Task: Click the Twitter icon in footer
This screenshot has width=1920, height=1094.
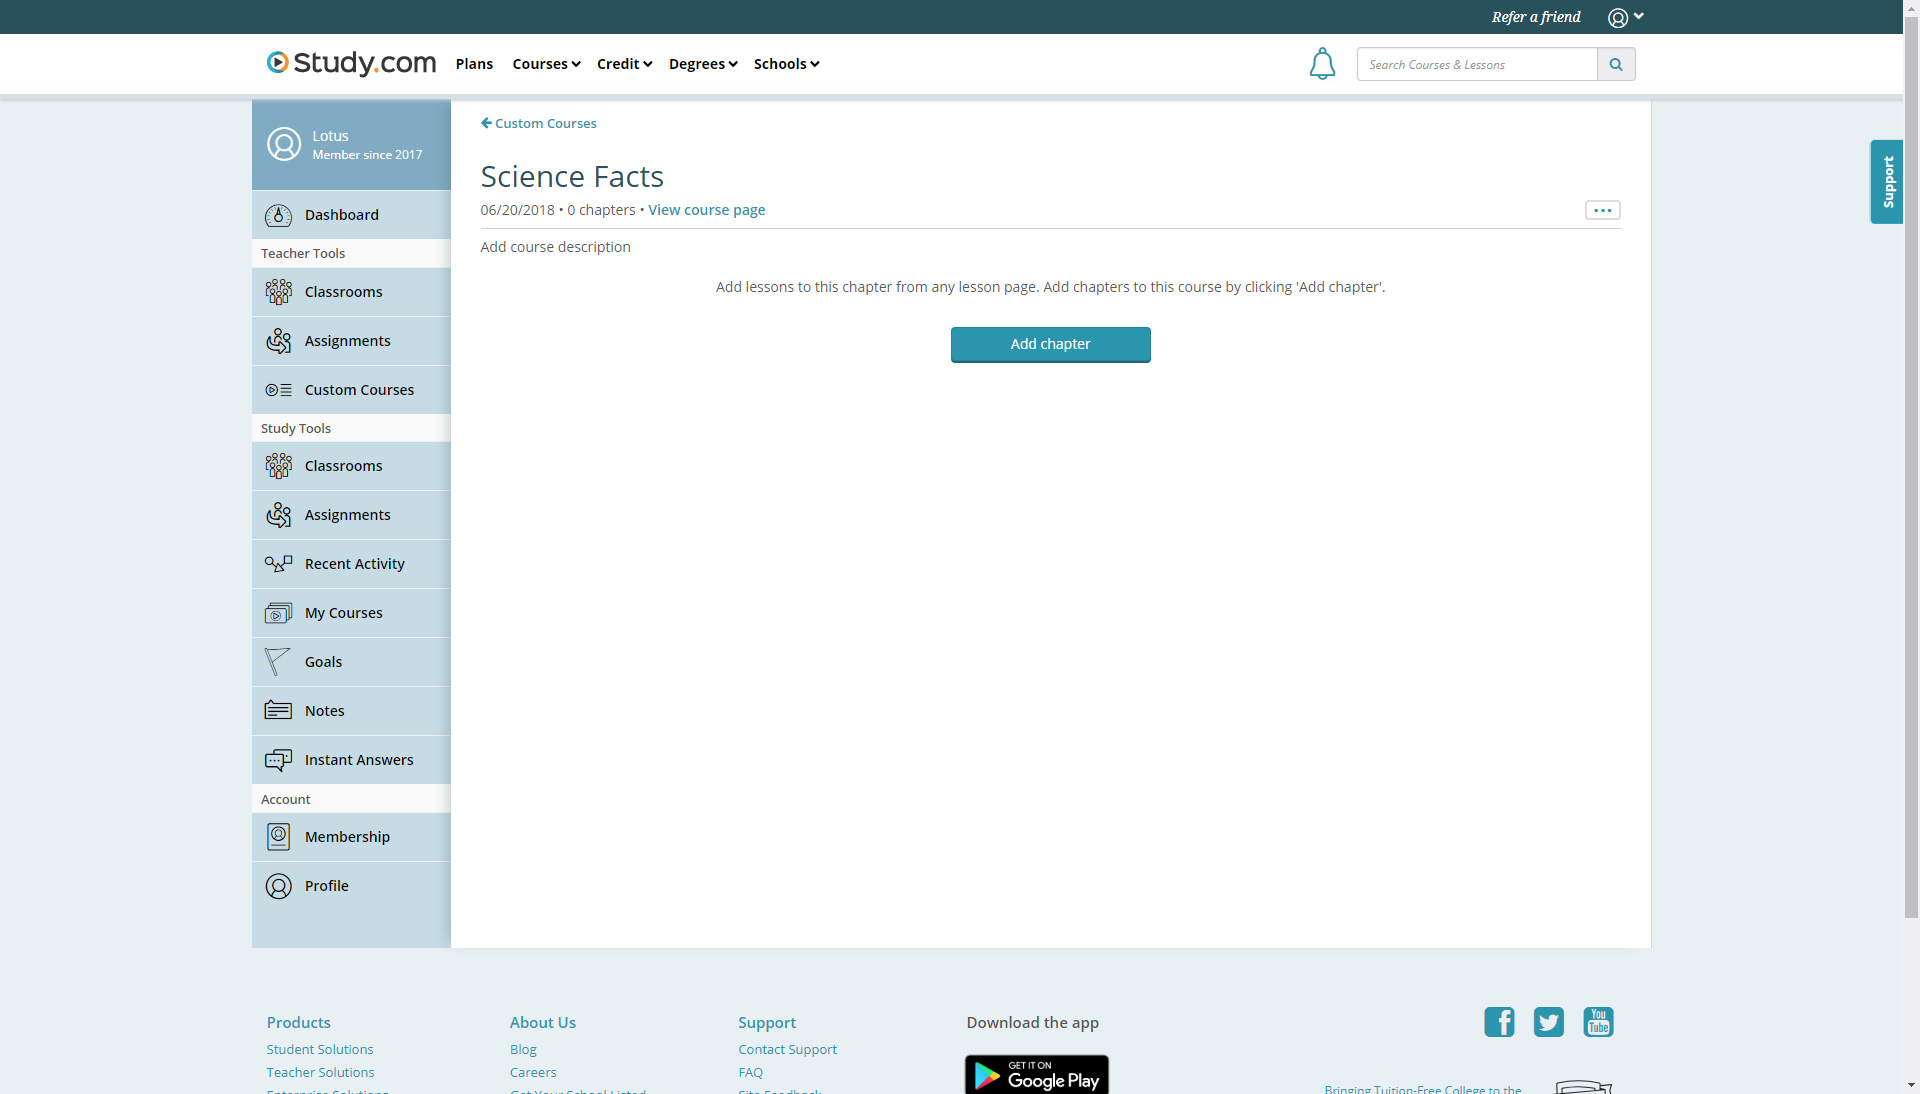Action: coord(1548,1022)
